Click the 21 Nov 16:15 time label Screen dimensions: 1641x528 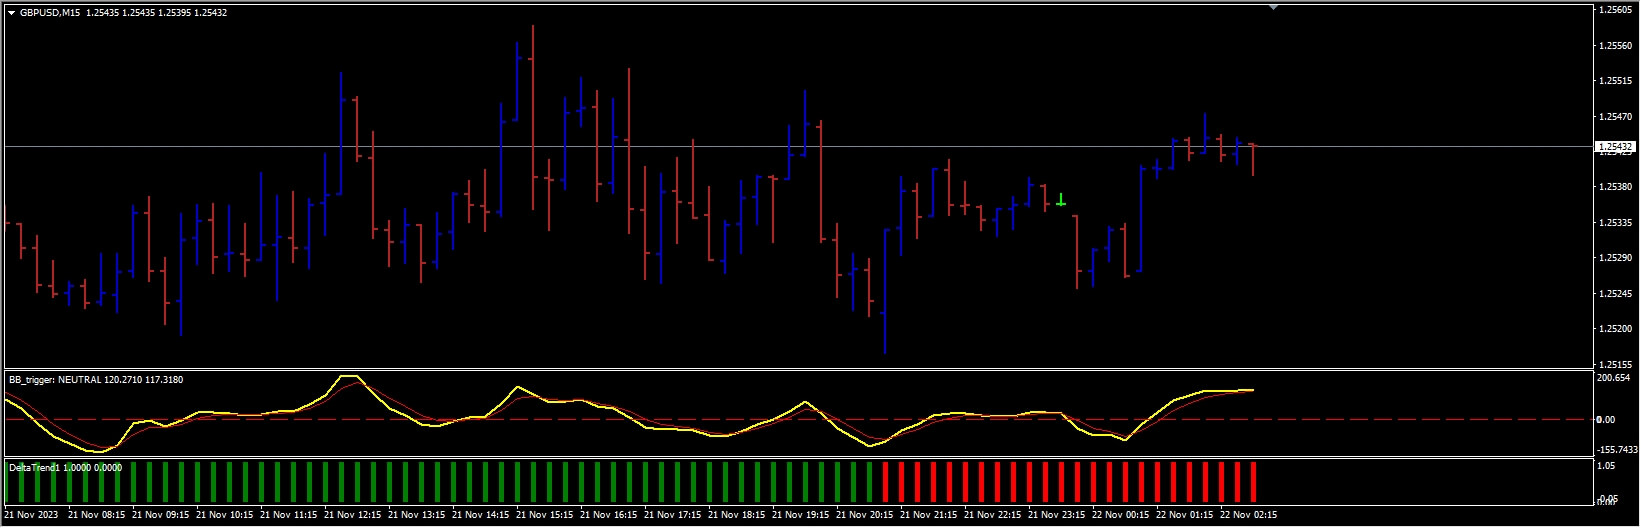[x=609, y=516]
